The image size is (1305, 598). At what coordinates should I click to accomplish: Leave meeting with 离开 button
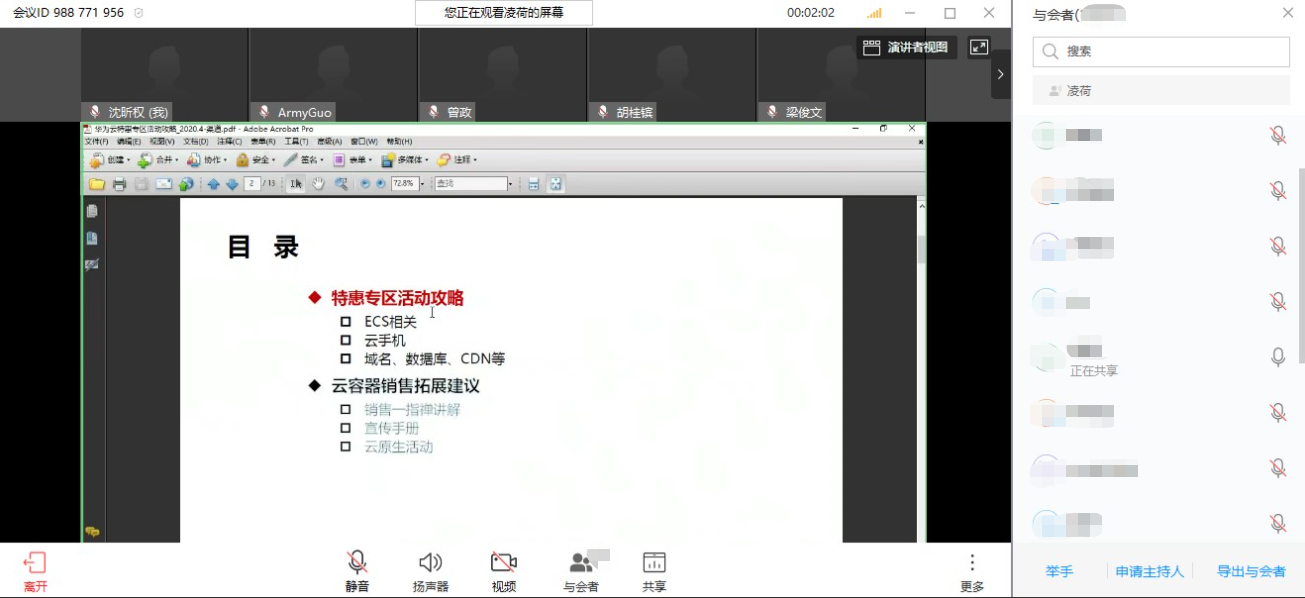[35, 571]
